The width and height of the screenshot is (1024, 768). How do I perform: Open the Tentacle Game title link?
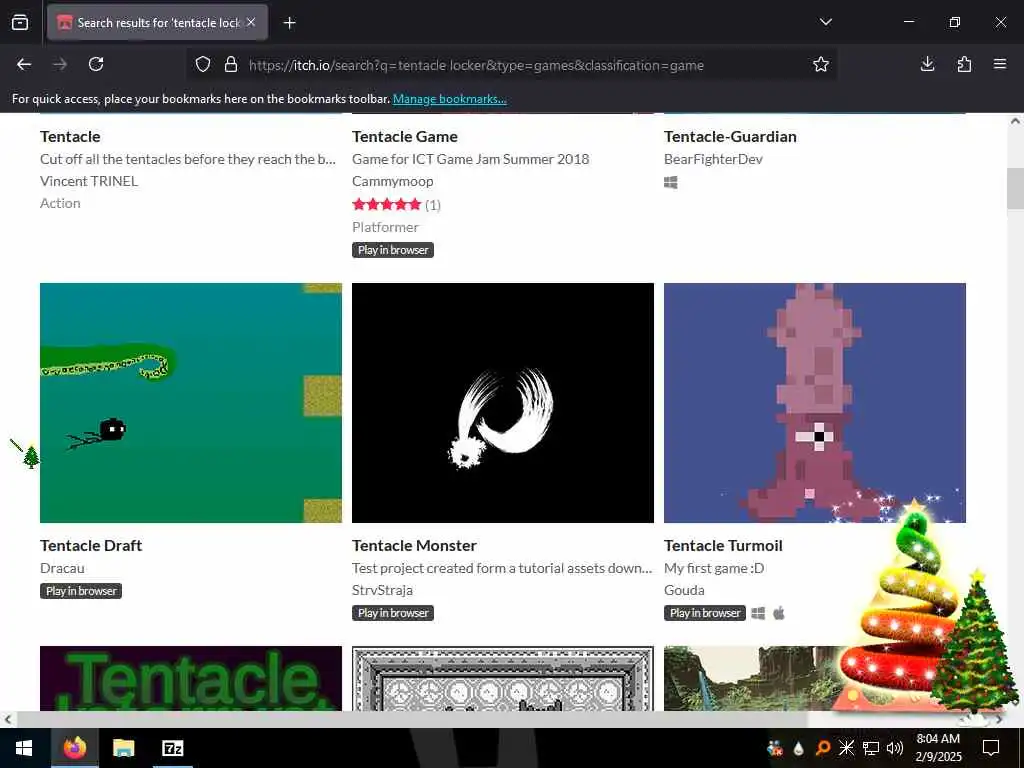405,136
